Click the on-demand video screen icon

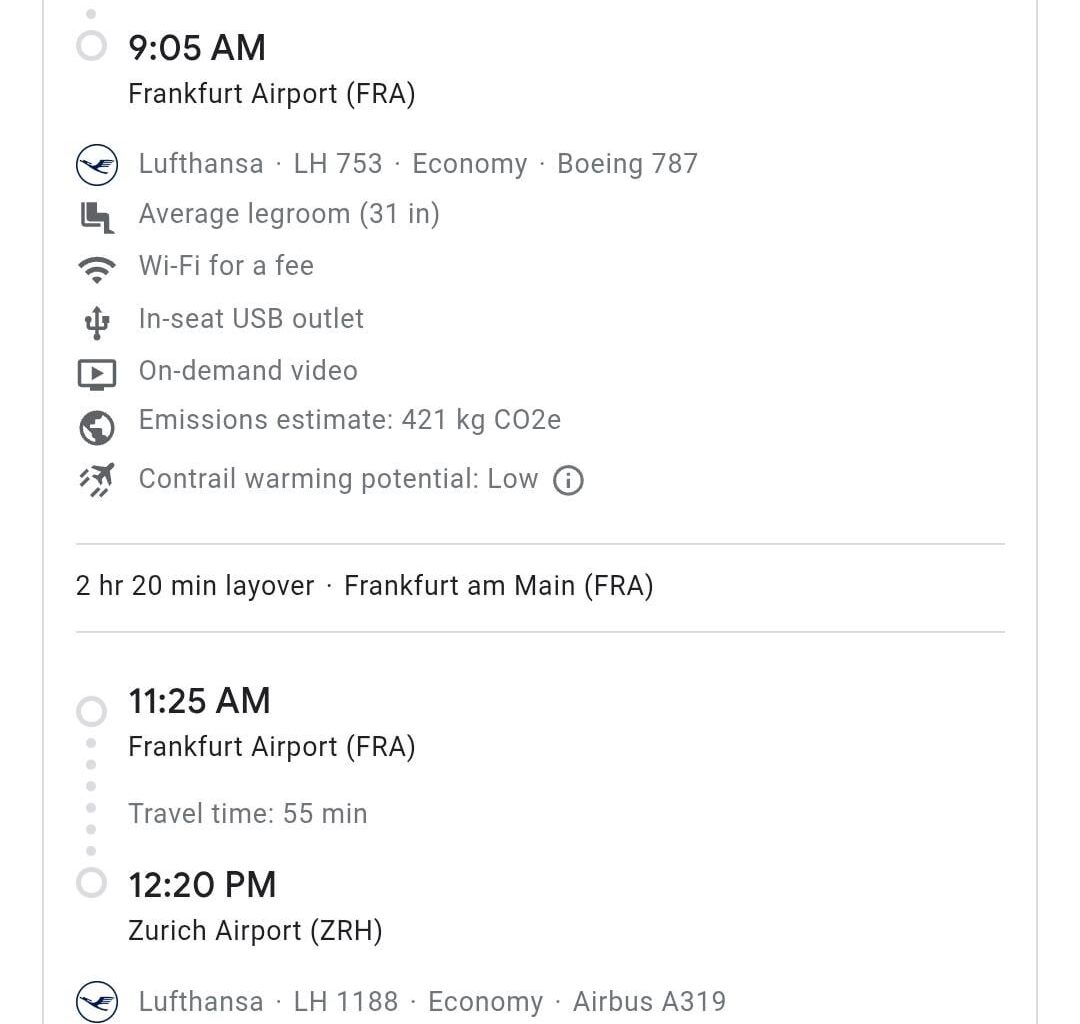(95, 371)
